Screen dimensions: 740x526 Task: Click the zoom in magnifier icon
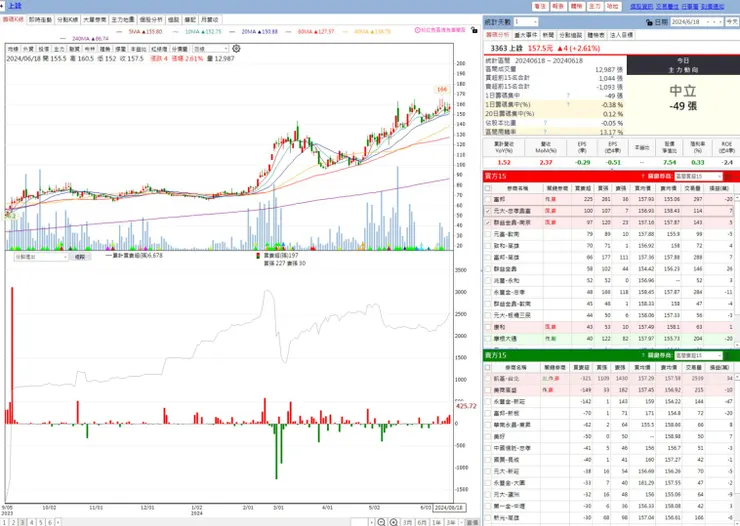[x=394, y=522]
